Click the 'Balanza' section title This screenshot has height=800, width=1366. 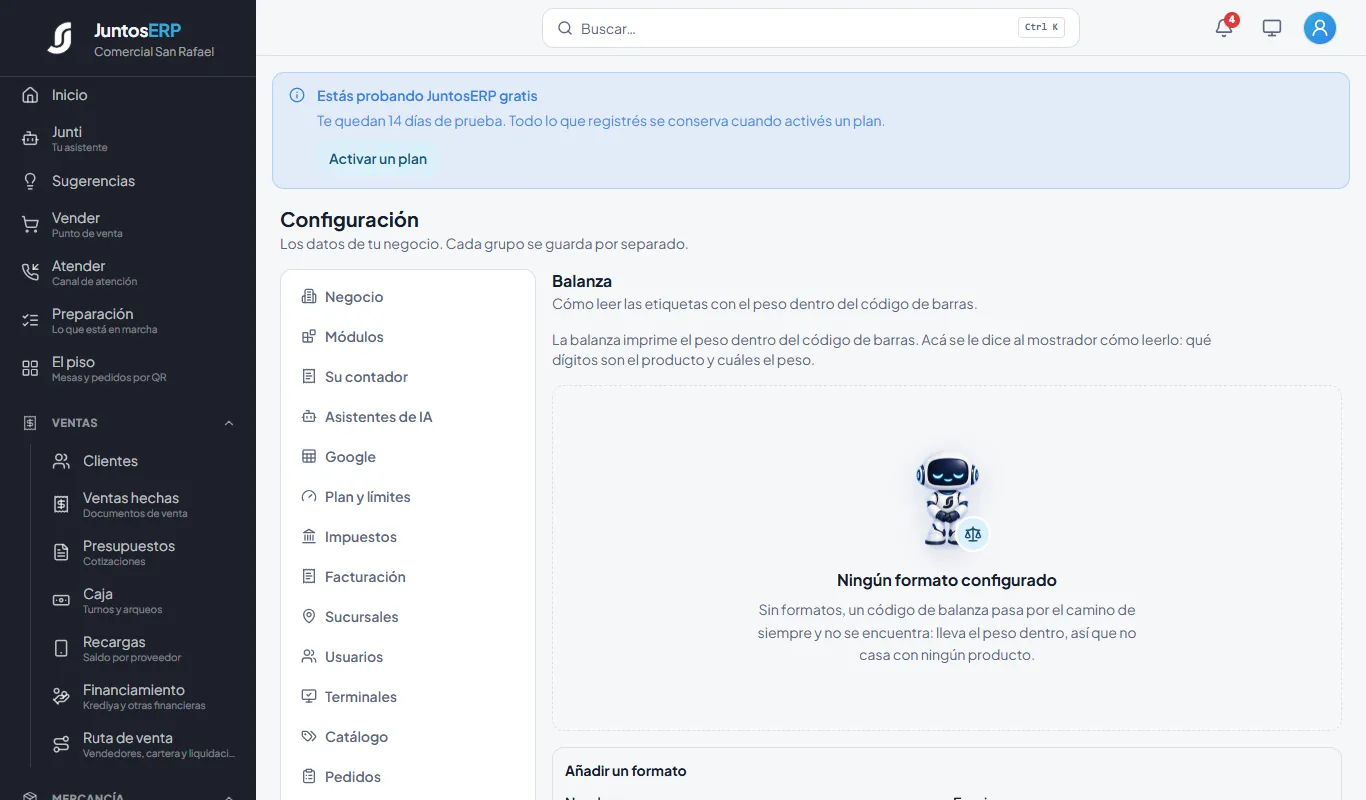pos(582,282)
